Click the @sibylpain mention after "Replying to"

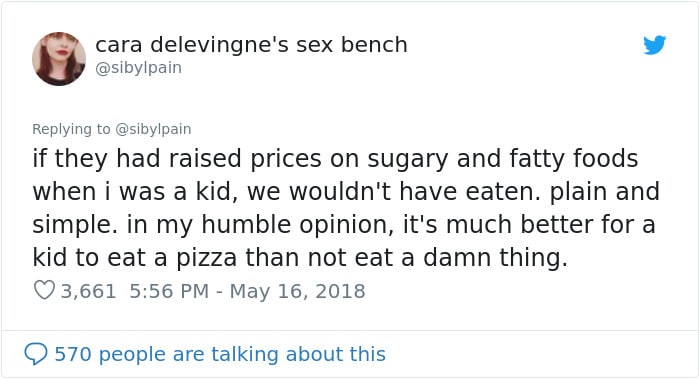(153, 129)
